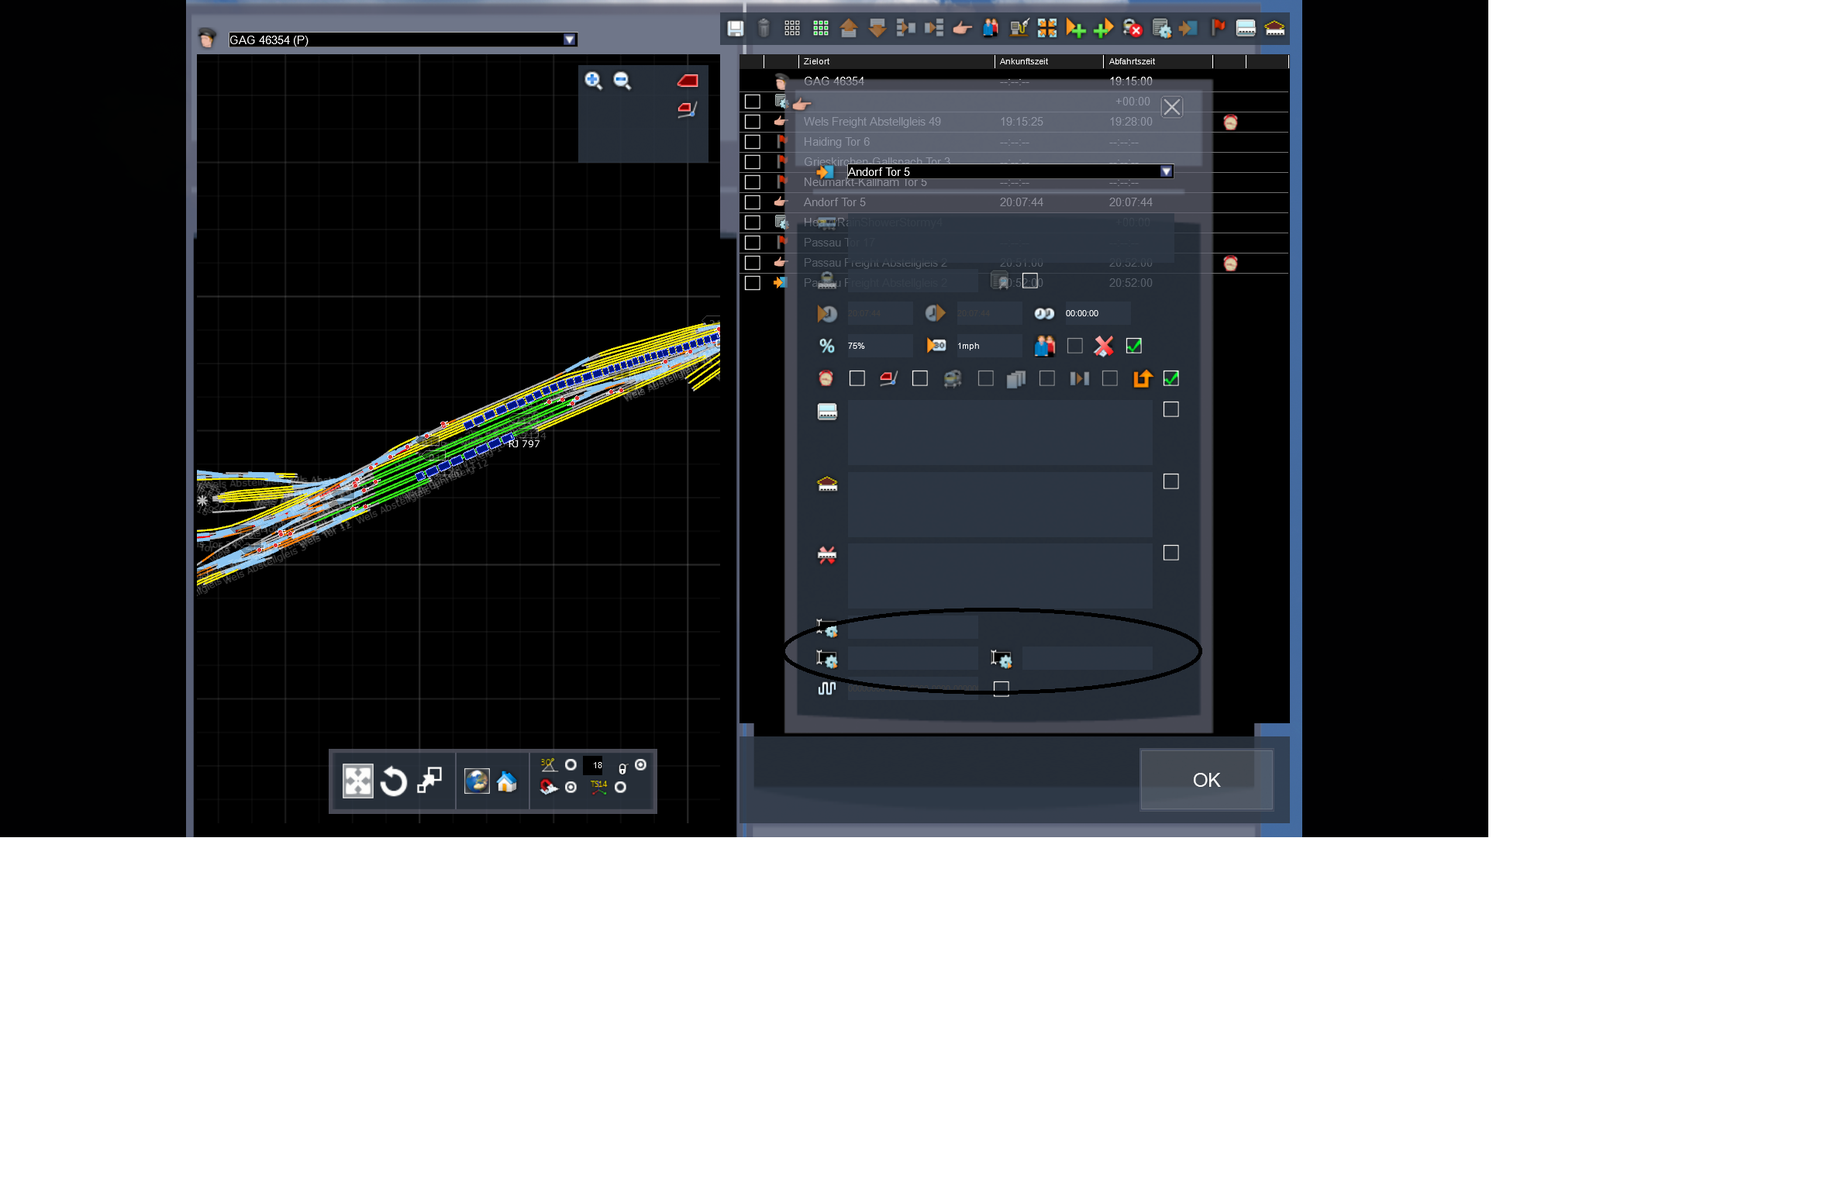This screenshot has width=1841, height=1200.
Task: Click the green plus with orange arrow on its right
Action: pos(1103,29)
